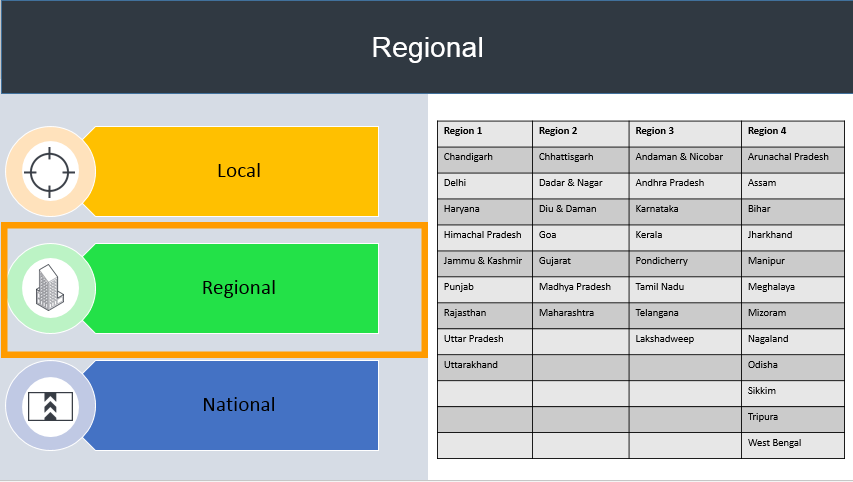Click the Himachal Pradesh cell

pos(484,236)
